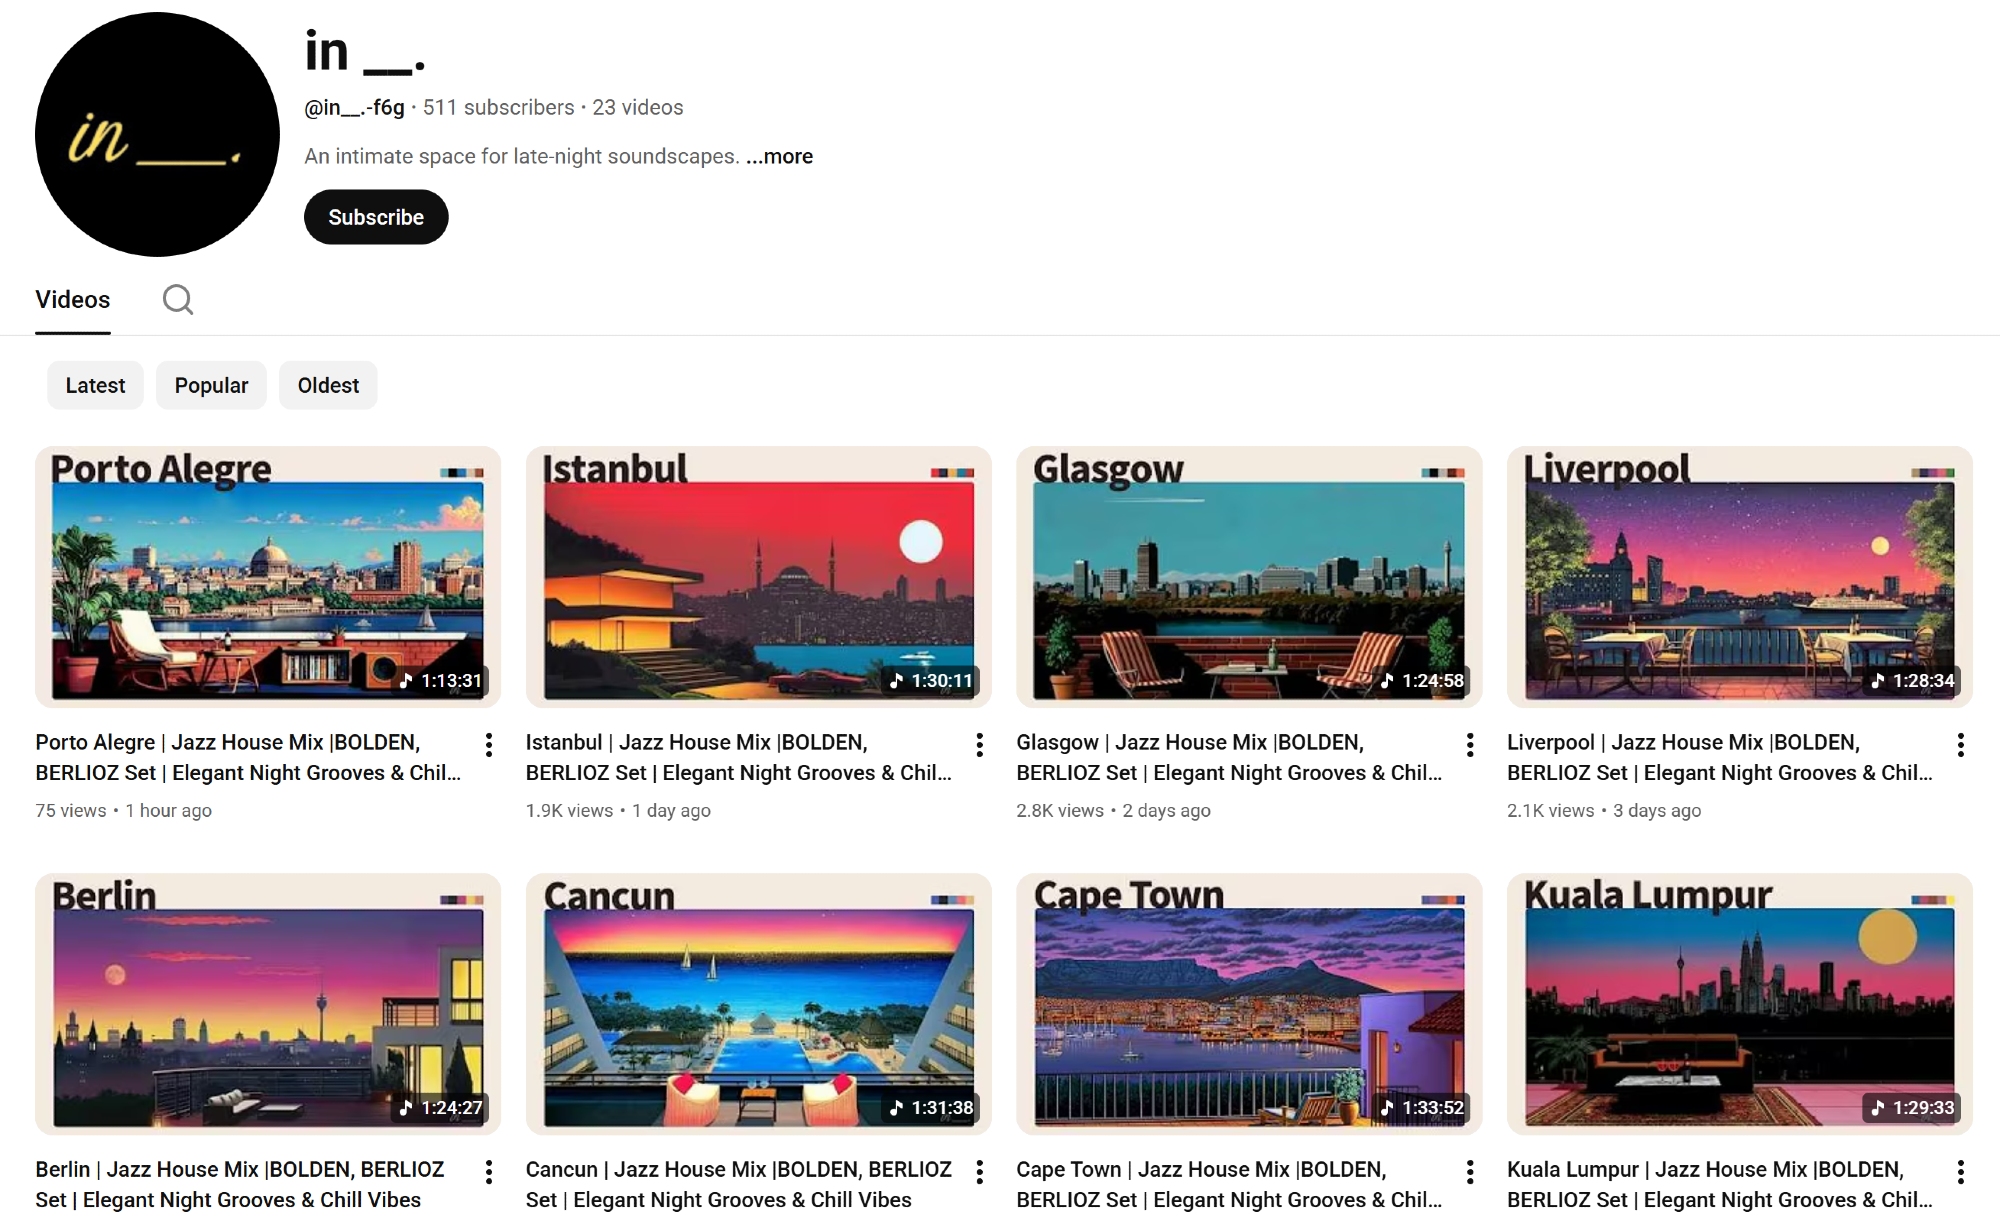Open the Berlin Jazz House Mix title link

tap(239, 1184)
